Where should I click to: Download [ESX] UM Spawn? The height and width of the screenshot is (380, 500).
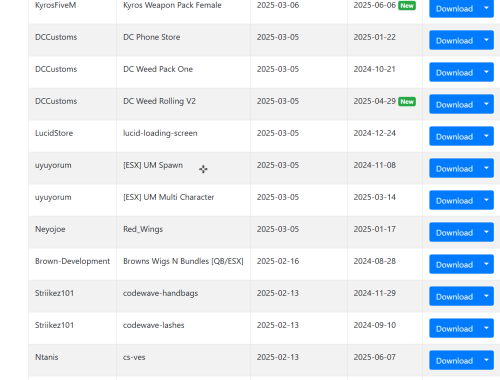[454, 168]
